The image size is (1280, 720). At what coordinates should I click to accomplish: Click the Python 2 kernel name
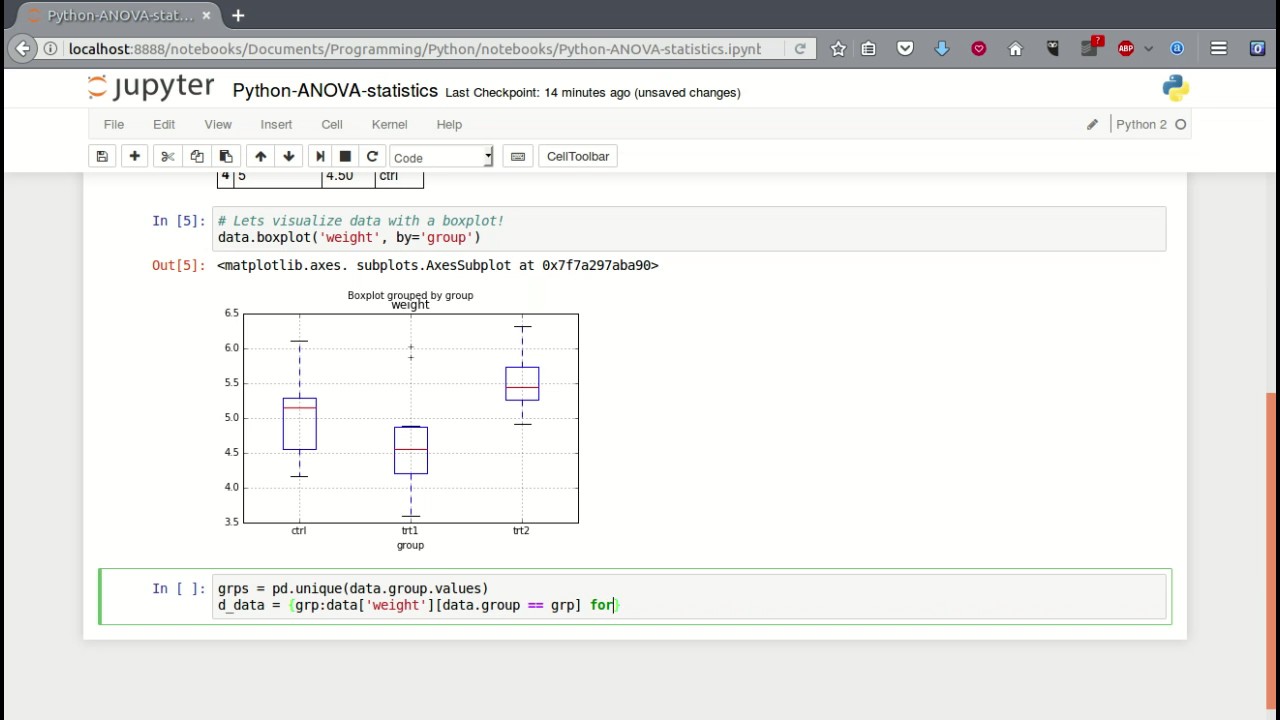pyautogui.click(x=1141, y=124)
